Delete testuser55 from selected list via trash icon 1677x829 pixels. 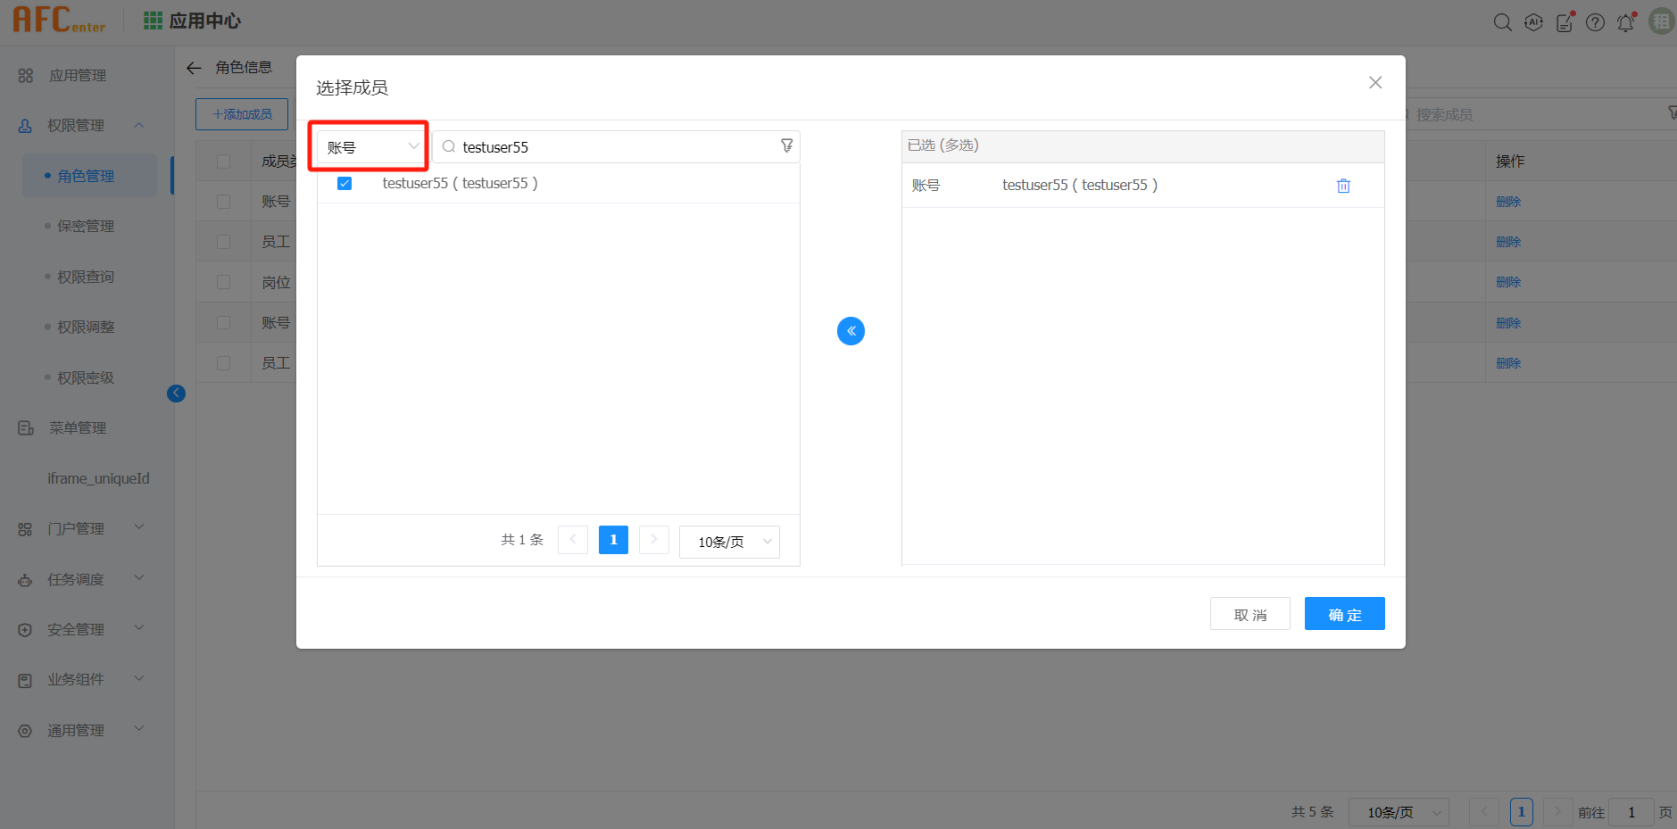click(x=1343, y=186)
